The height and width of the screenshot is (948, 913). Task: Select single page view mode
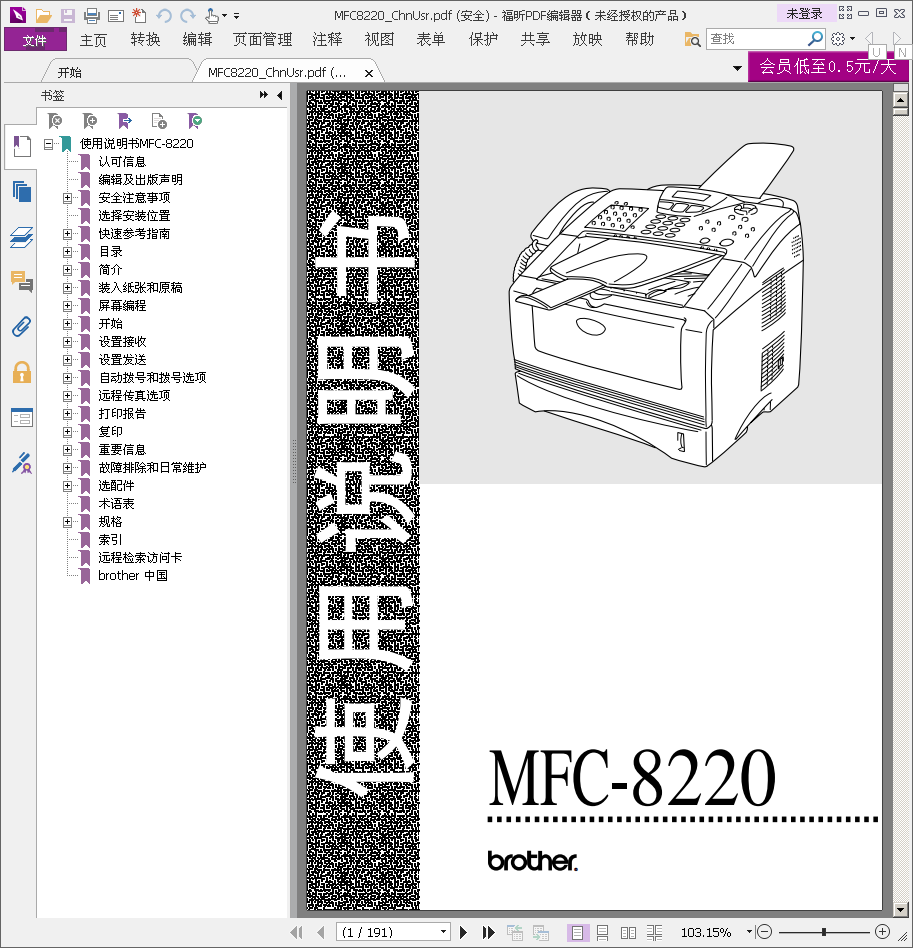point(577,933)
